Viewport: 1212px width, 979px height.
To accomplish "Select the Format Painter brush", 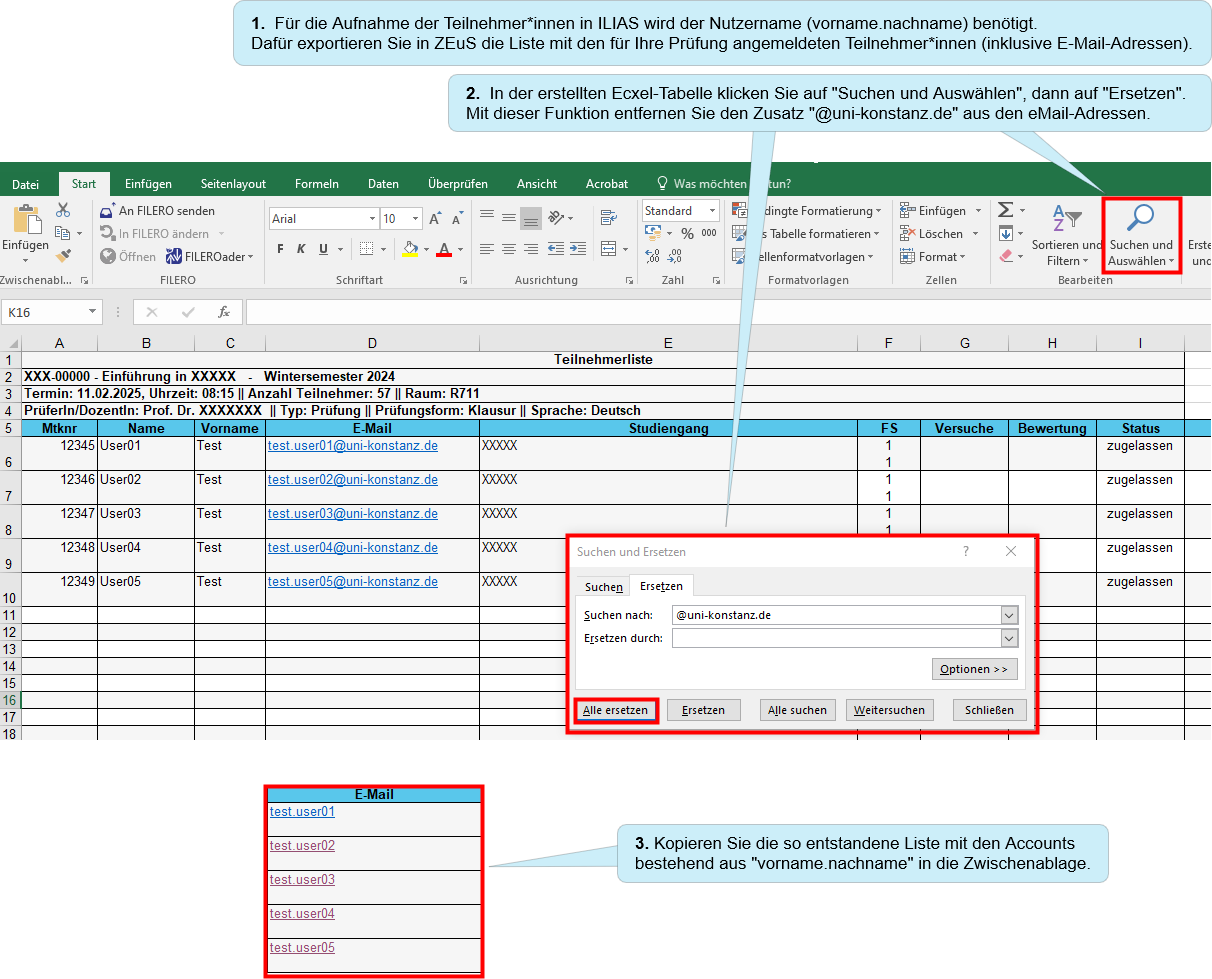I will point(63,256).
